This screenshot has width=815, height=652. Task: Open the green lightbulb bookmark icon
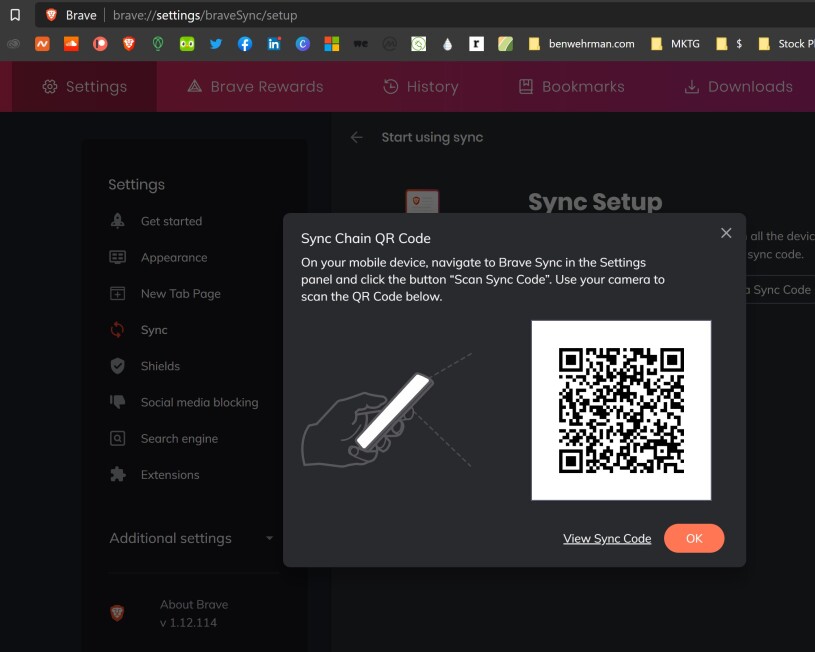157,44
